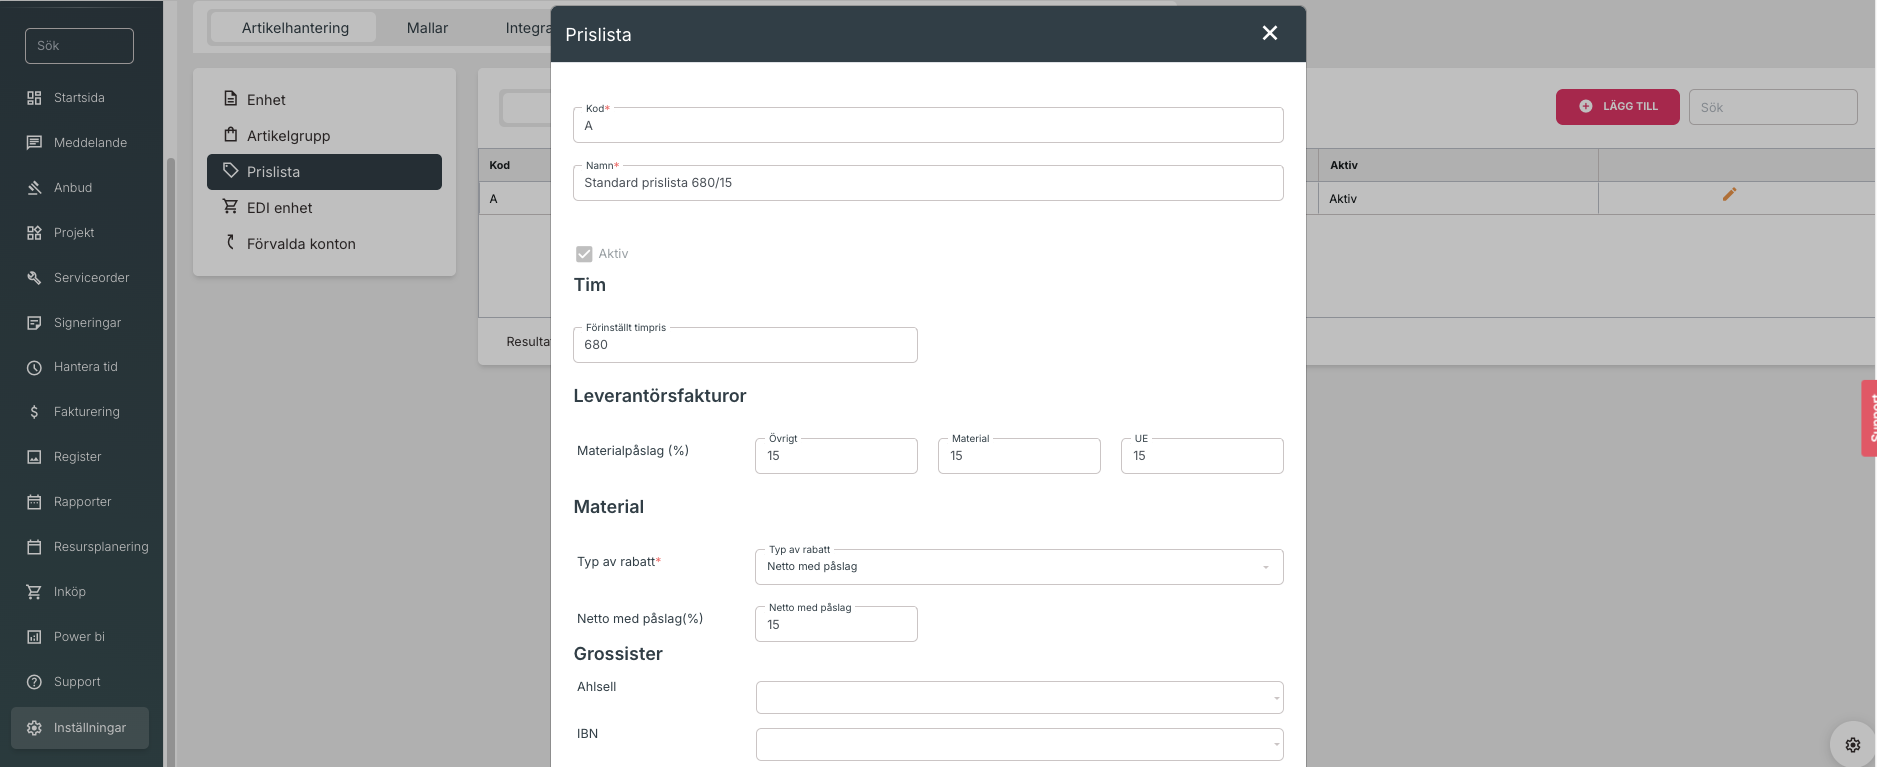This screenshot has height=767, width=1877.
Task: Click the Inställningar gear icon
Action: [x=34, y=728]
